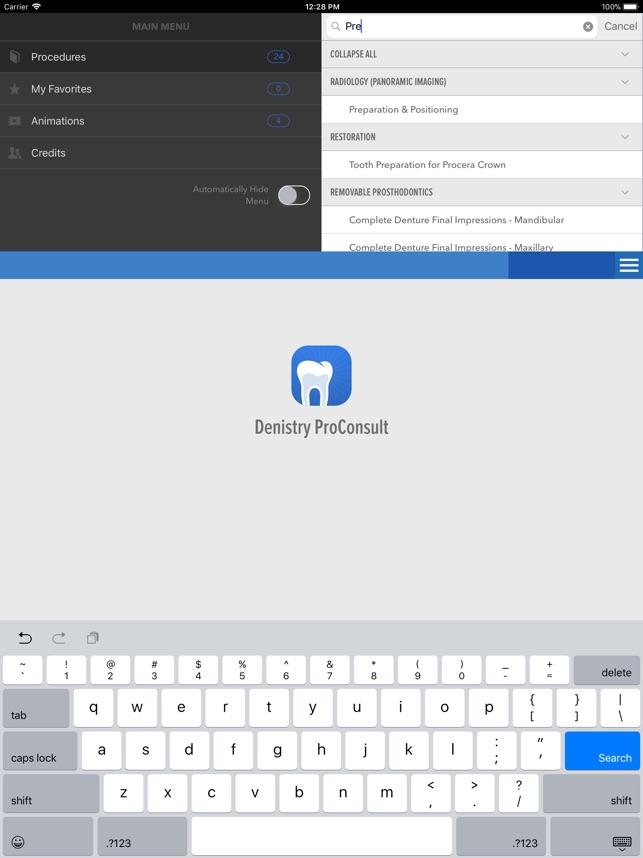This screenshot has height=858, width=643.
Task: Toggle the caps lock key
Action: pos(40,751)
